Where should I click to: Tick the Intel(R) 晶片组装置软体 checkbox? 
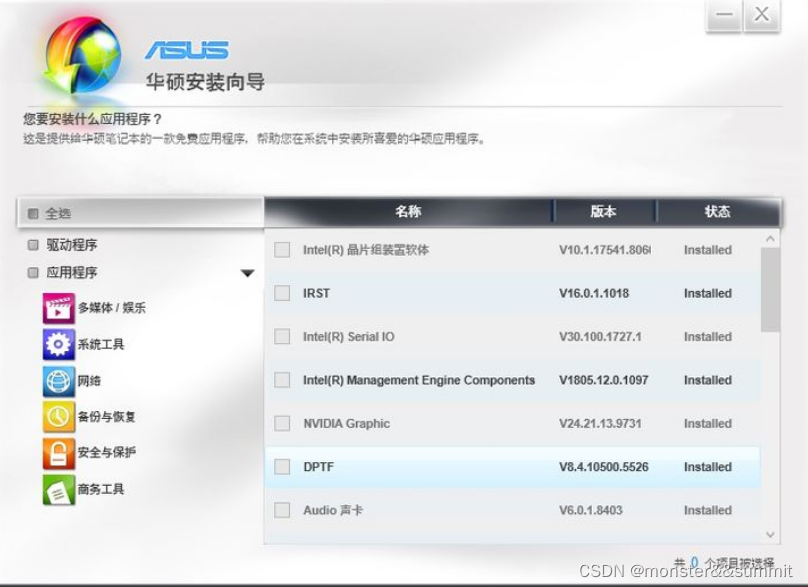pyautogui.click(x=282, y=250)
